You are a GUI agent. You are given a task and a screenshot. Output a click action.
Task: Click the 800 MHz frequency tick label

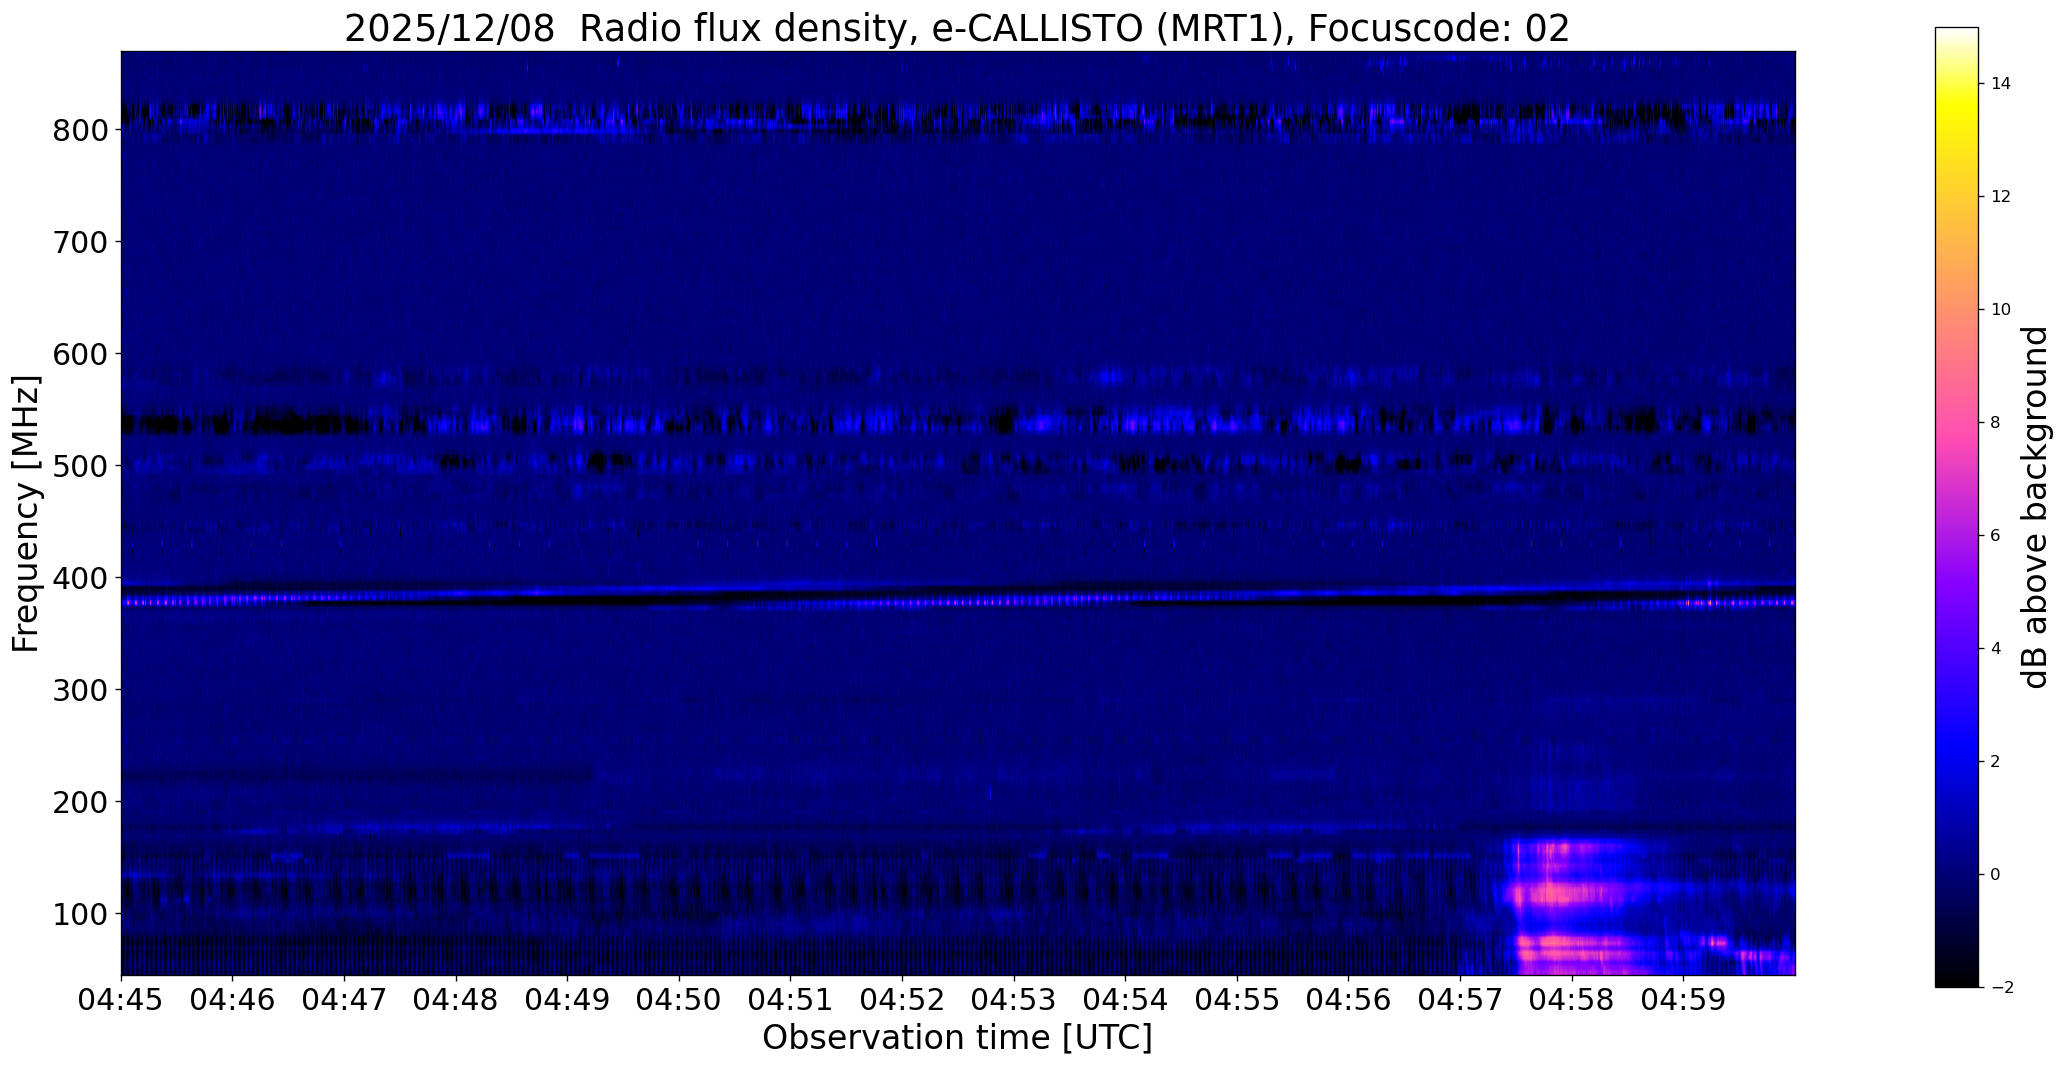(78, 130)
